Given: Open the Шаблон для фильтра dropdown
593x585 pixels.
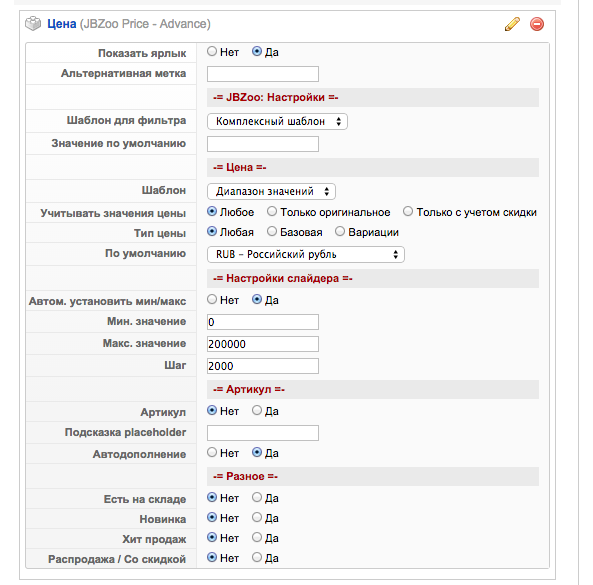Looking at the screenshot, I should pyautogui.click(x=277, y=121).
